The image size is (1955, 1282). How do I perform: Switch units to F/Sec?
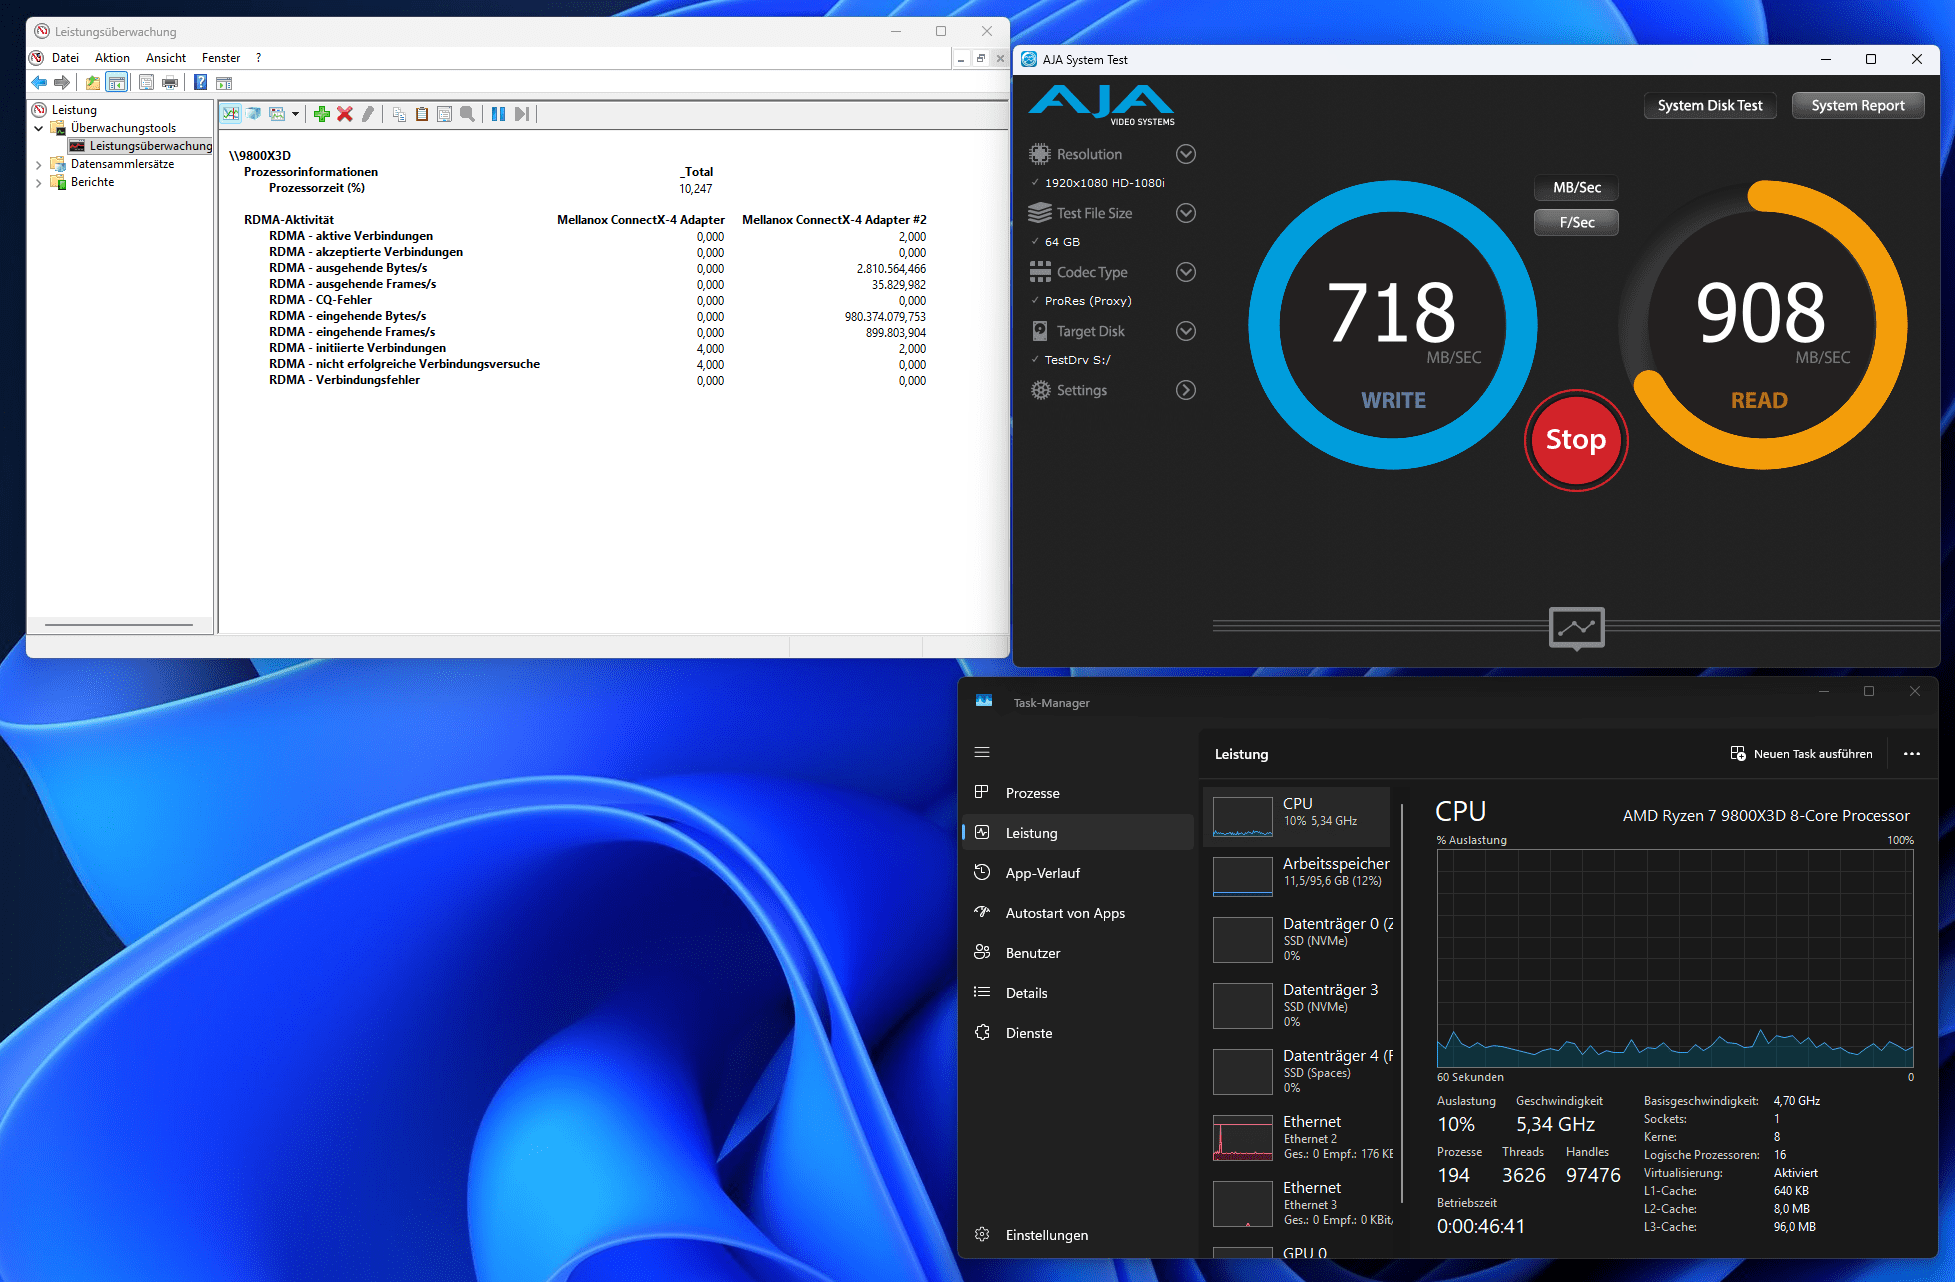(1576, 222)
